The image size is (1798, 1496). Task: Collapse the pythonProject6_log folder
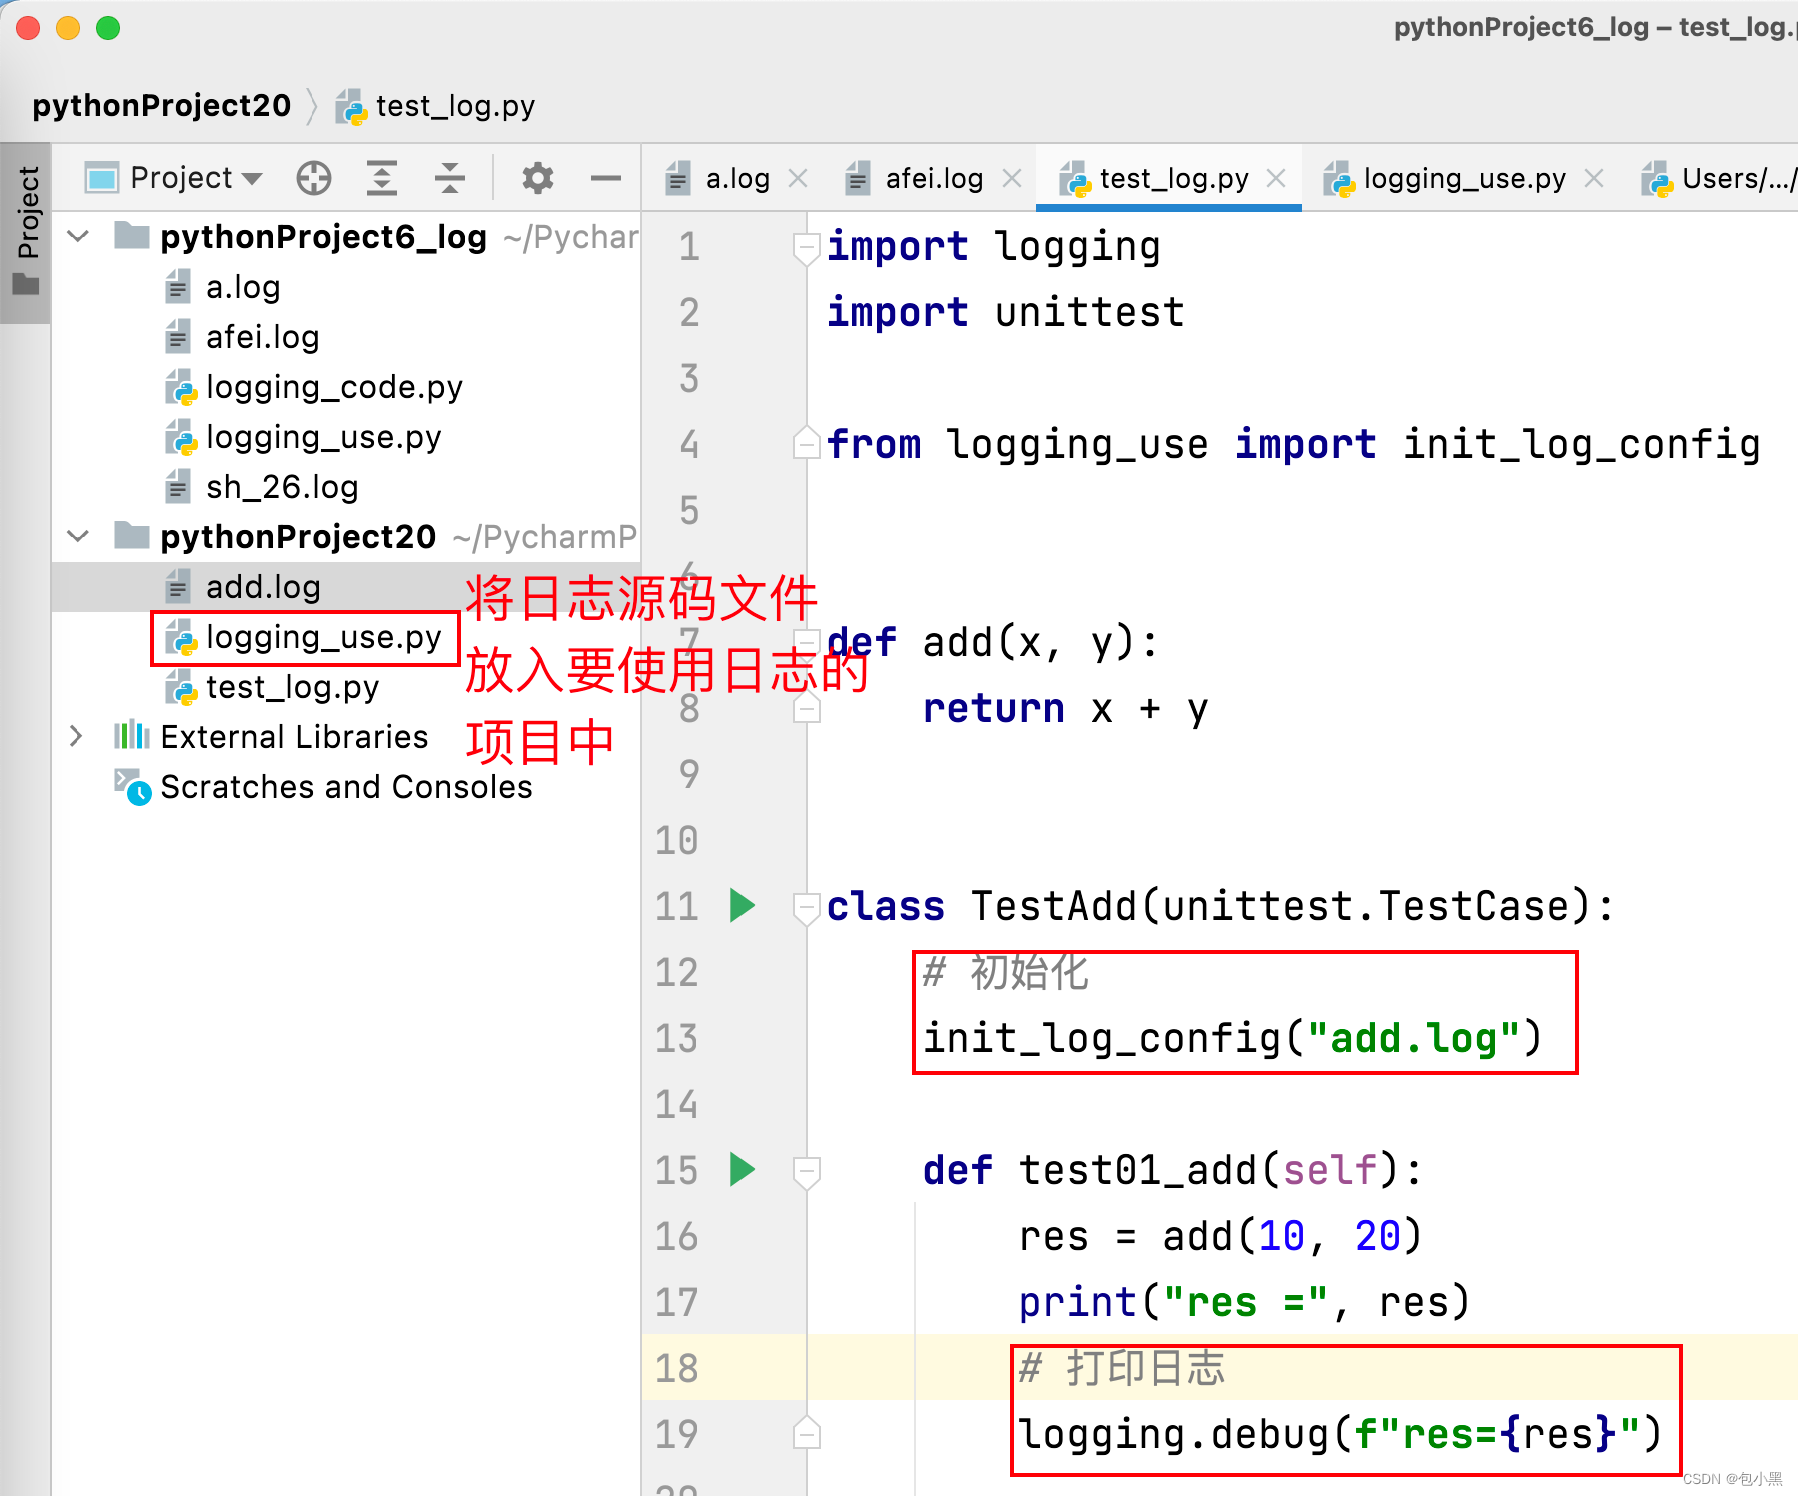[x=78, y=237]
